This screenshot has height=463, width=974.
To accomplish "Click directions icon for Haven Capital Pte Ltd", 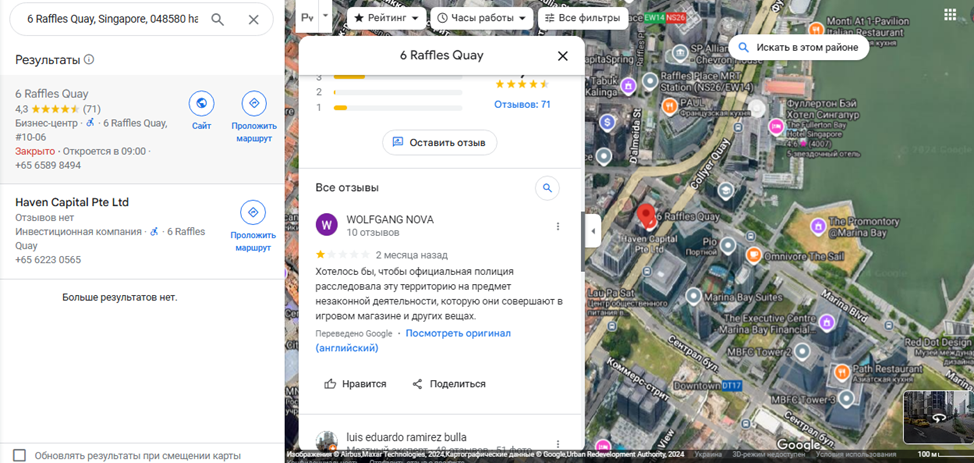I will (253, 213).
